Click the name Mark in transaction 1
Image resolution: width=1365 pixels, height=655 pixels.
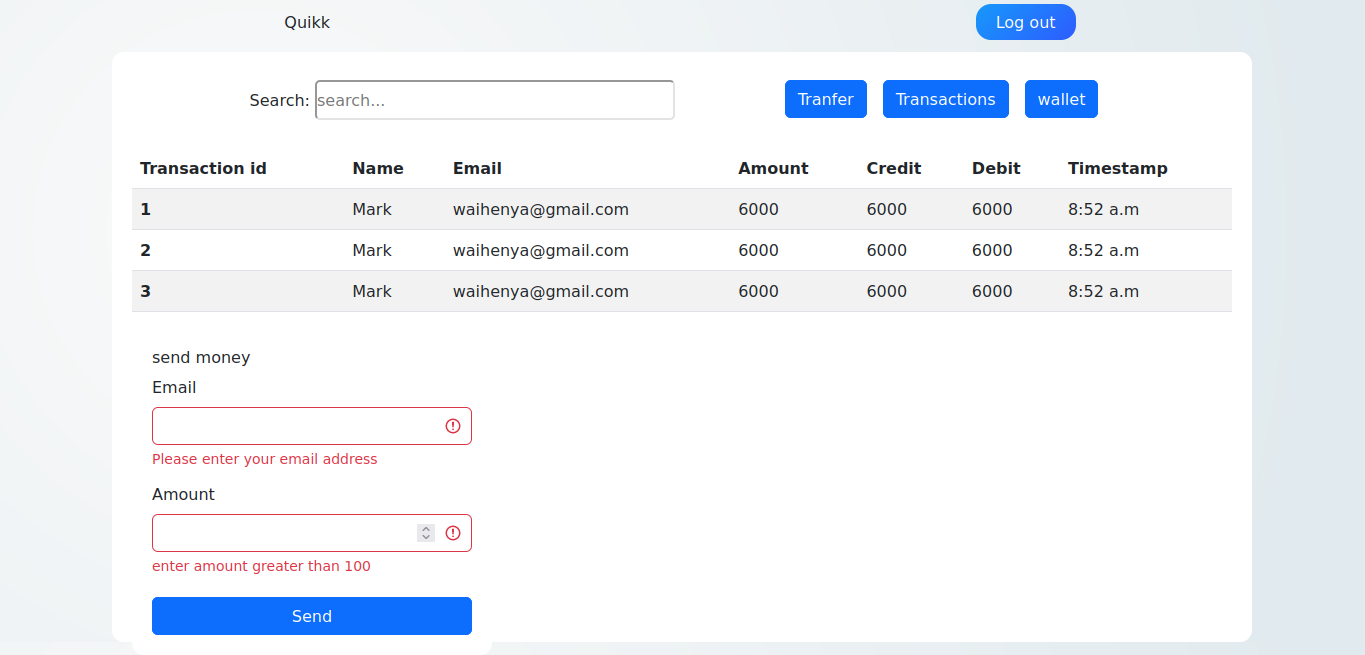point(372,209)
